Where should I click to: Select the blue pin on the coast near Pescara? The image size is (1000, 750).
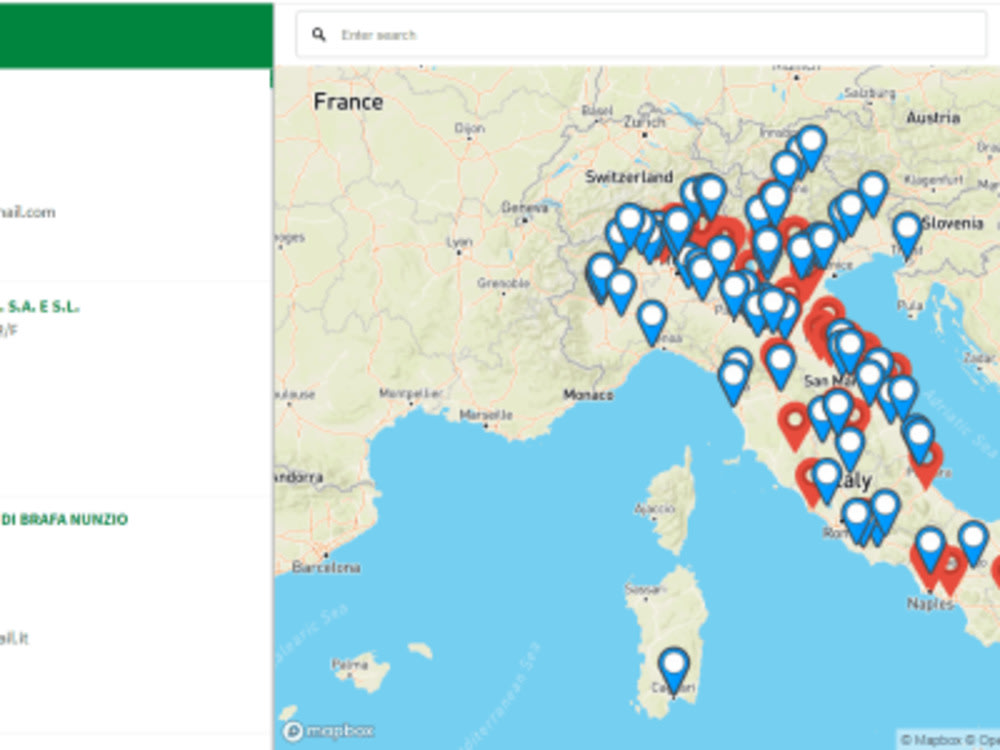919,441
